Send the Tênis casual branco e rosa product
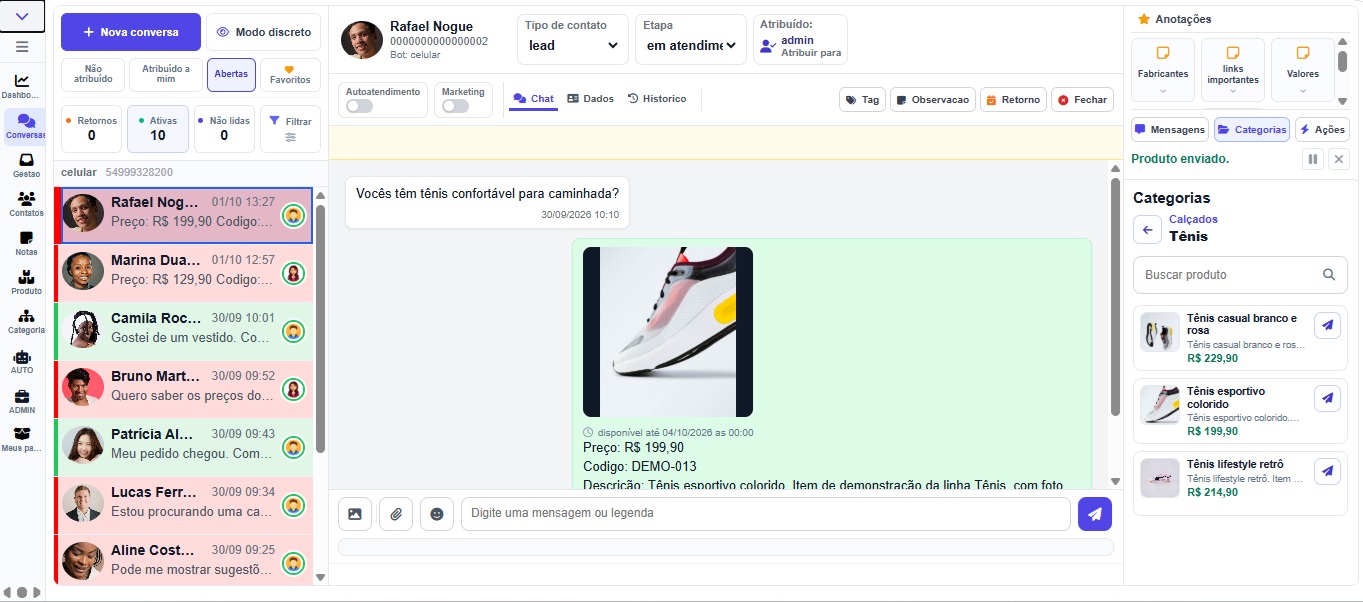 tap(1327, 324)
